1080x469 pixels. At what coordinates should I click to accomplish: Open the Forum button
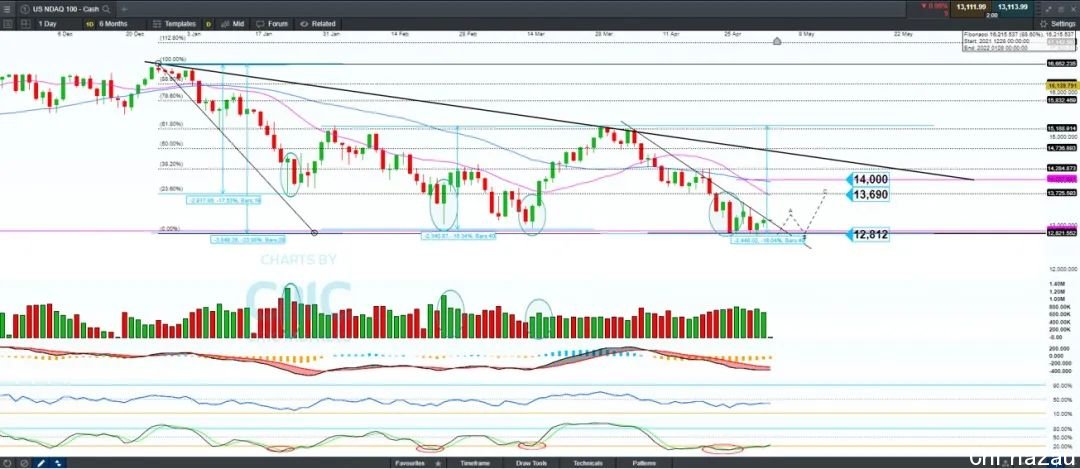coord(272,23)
